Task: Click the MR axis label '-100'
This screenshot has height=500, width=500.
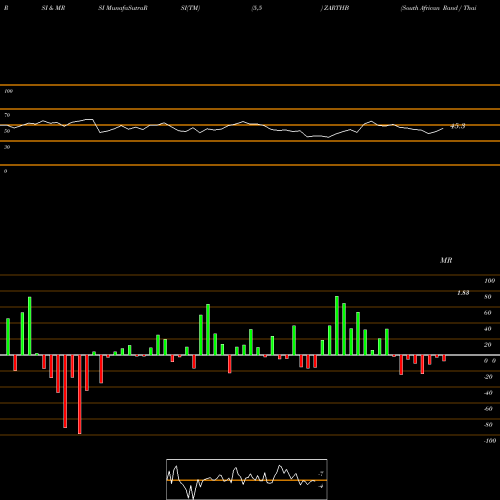Action: [x=490, y=441]
